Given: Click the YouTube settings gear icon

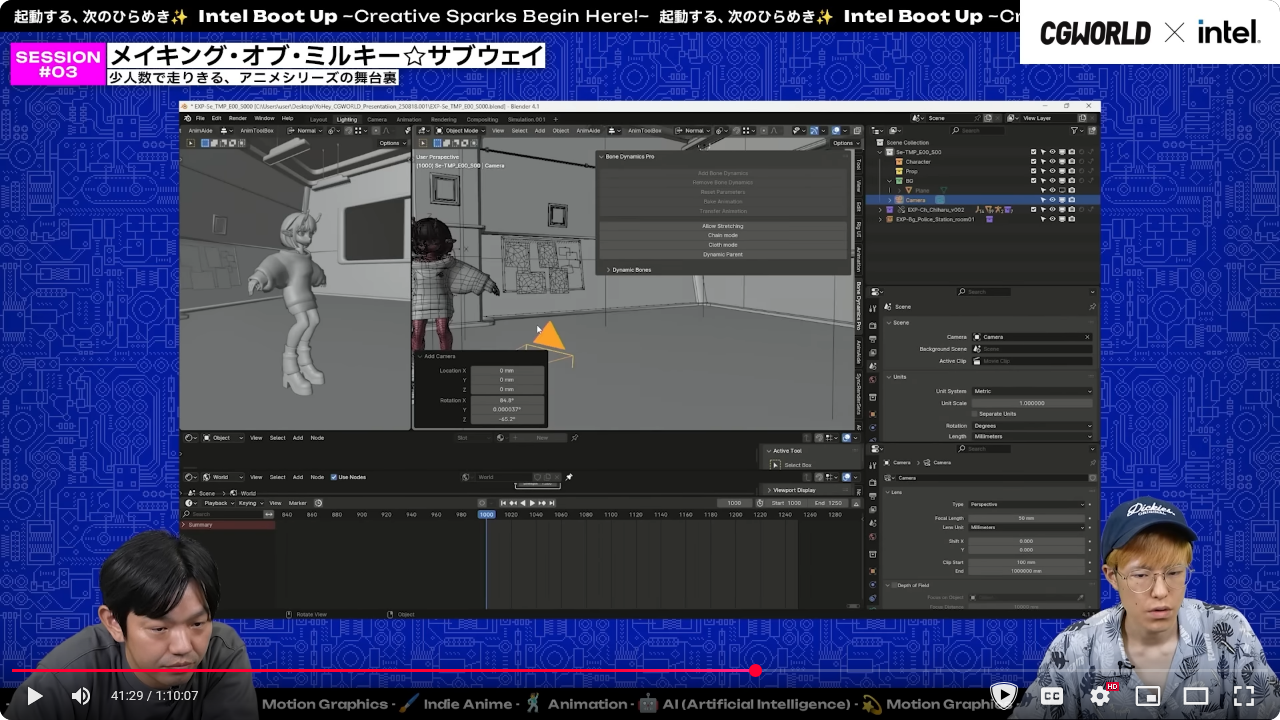Looking at the screenshot, I should tap(1100, 696).
